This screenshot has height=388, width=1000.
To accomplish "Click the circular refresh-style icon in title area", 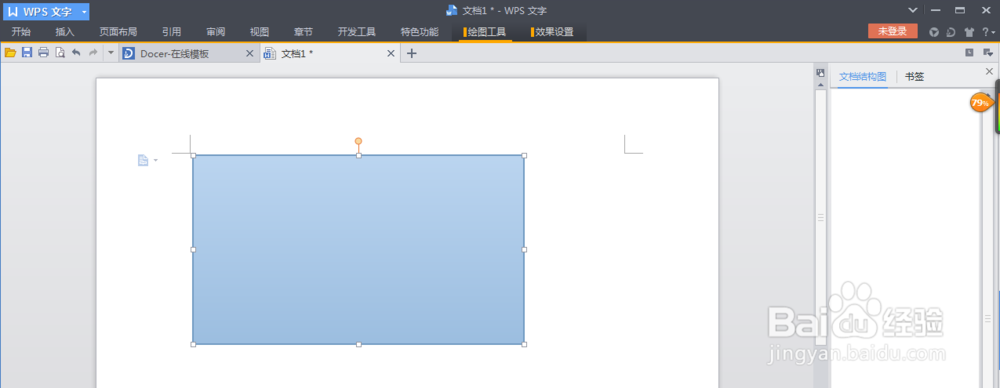I will (951, 32).
